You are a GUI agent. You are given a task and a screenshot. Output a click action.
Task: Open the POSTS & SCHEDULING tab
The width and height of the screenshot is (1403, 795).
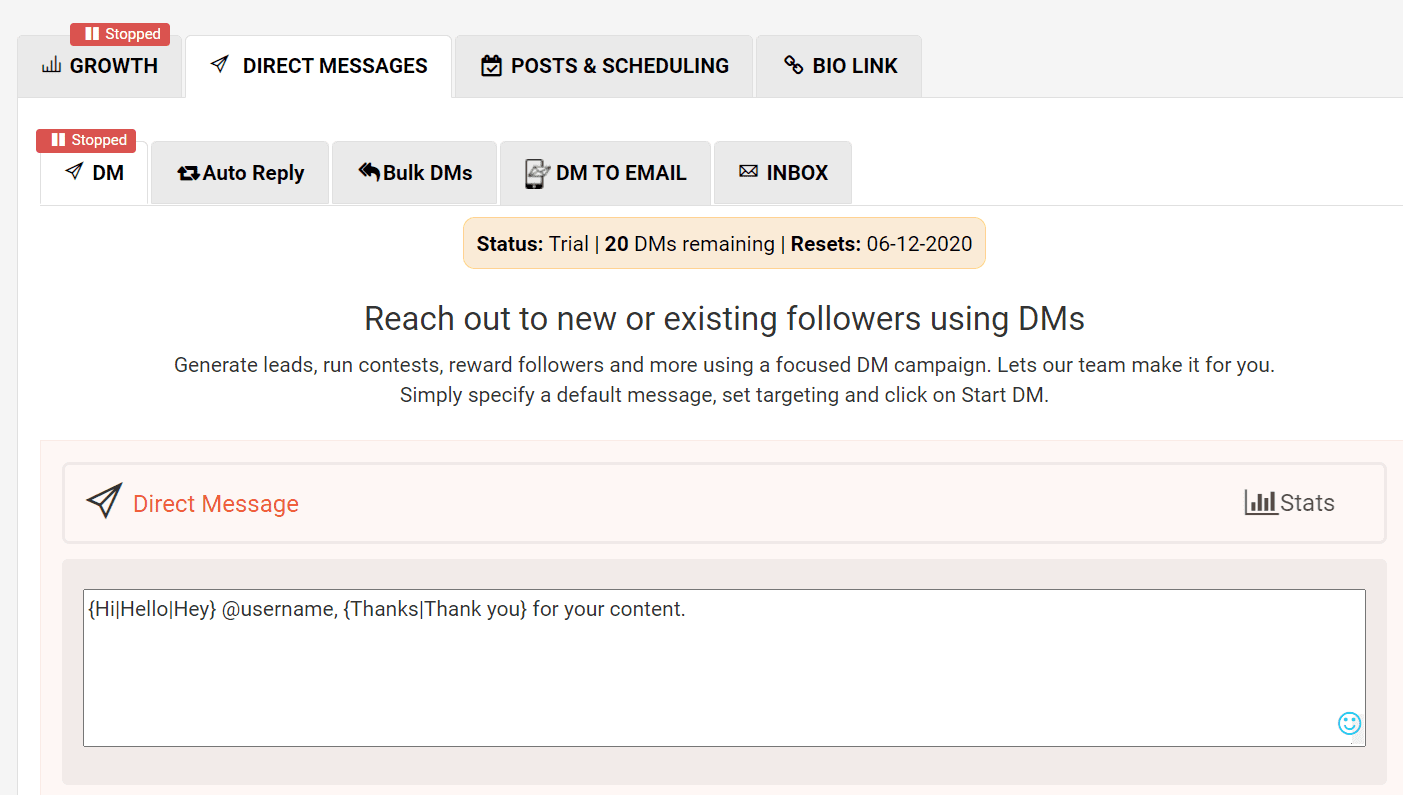(603, 65)
